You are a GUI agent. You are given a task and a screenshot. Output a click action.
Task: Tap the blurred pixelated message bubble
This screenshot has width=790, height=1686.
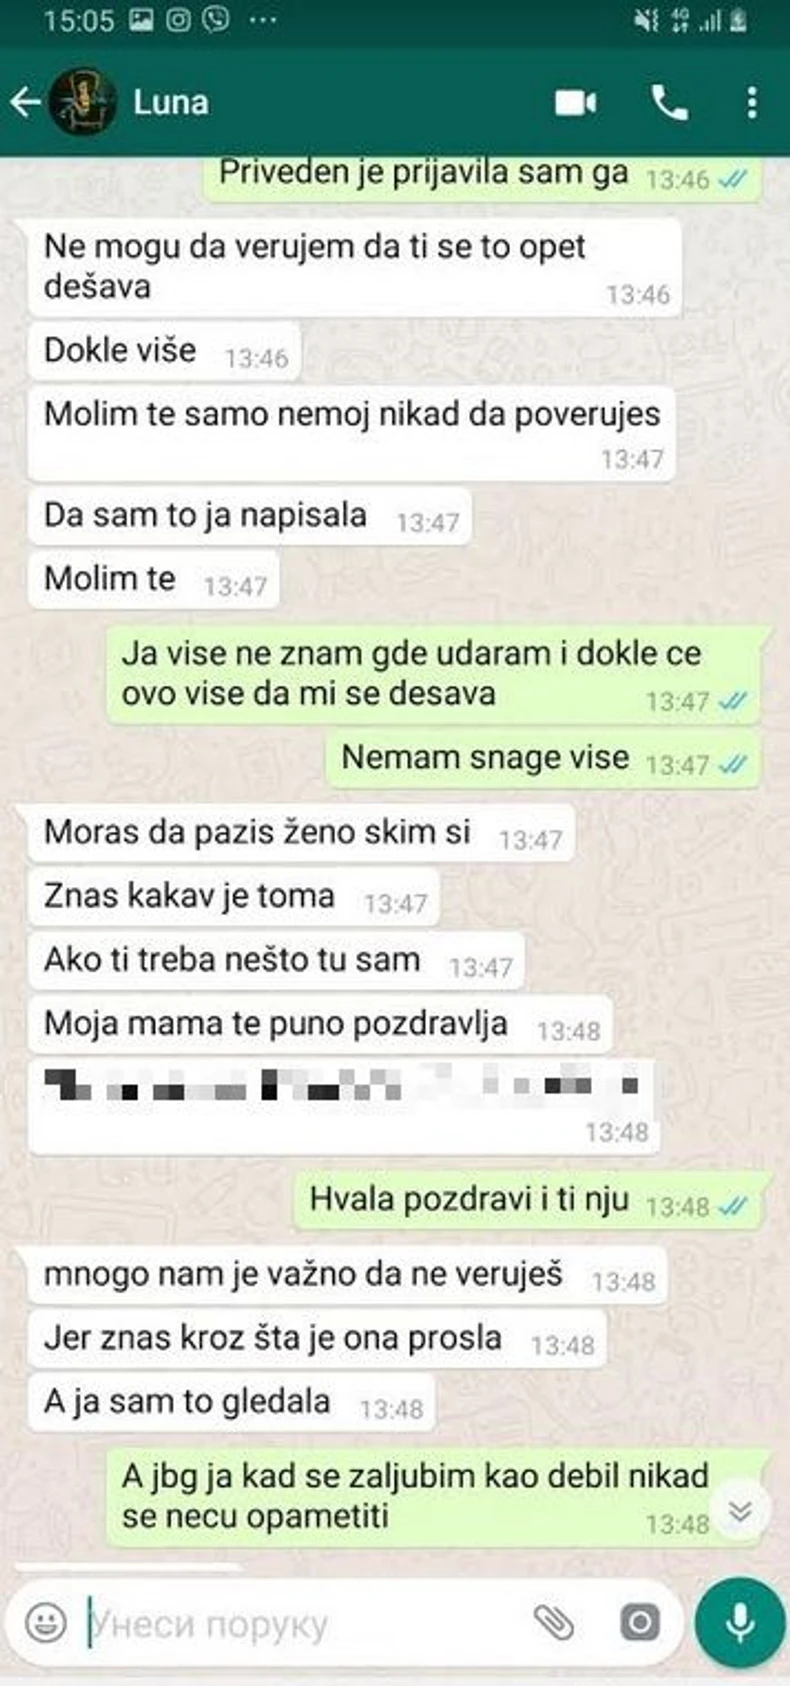coord(344,1107)
